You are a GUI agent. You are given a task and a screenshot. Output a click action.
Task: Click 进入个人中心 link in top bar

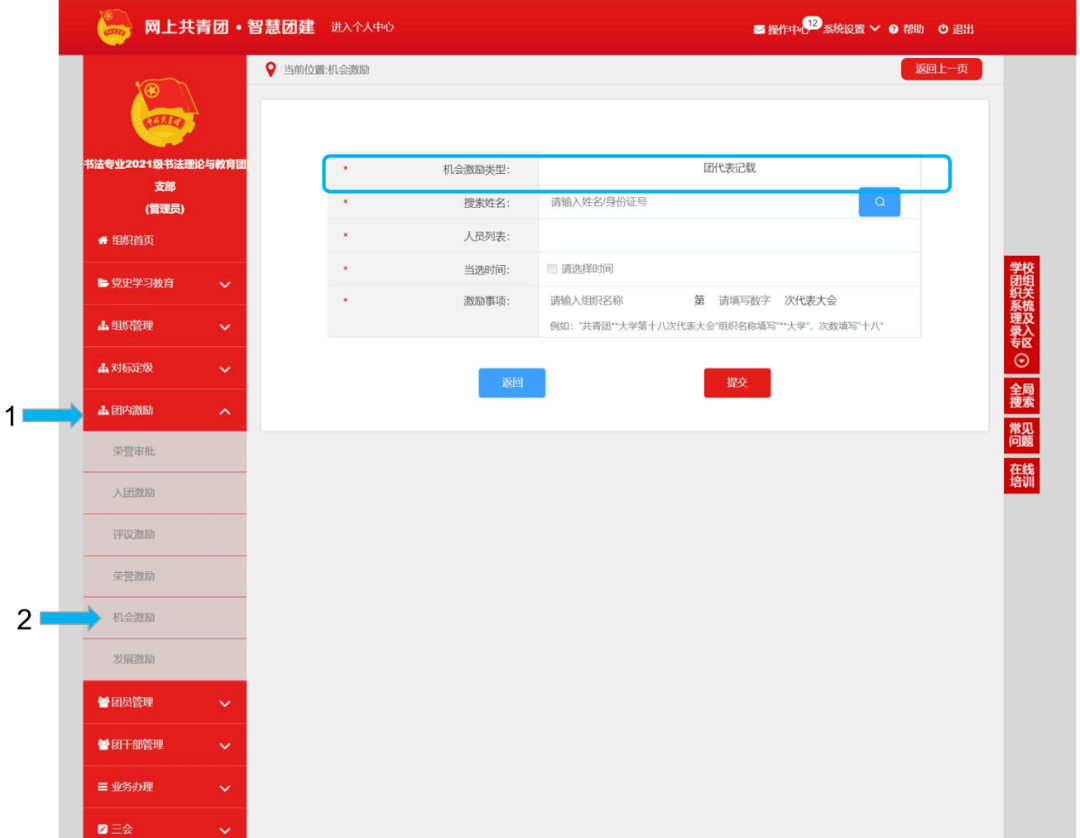click(x=360, y=29)
